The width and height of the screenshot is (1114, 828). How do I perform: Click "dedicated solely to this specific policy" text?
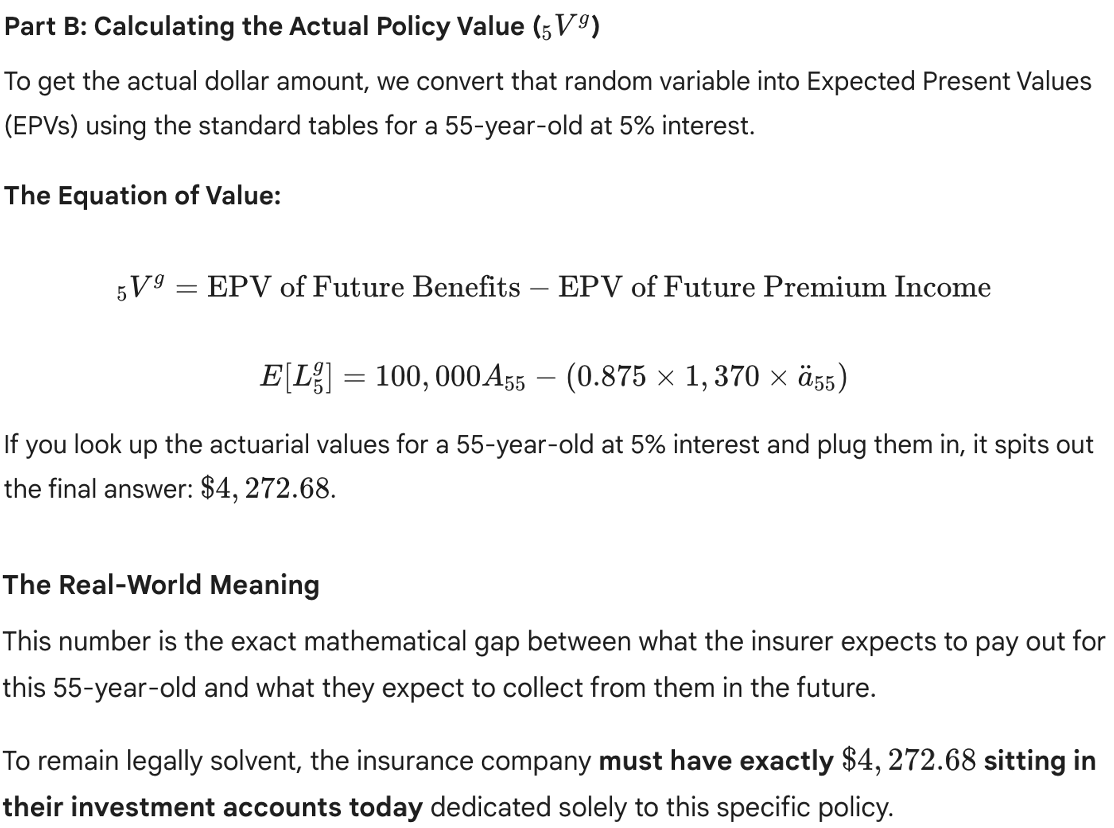point(659,807)
